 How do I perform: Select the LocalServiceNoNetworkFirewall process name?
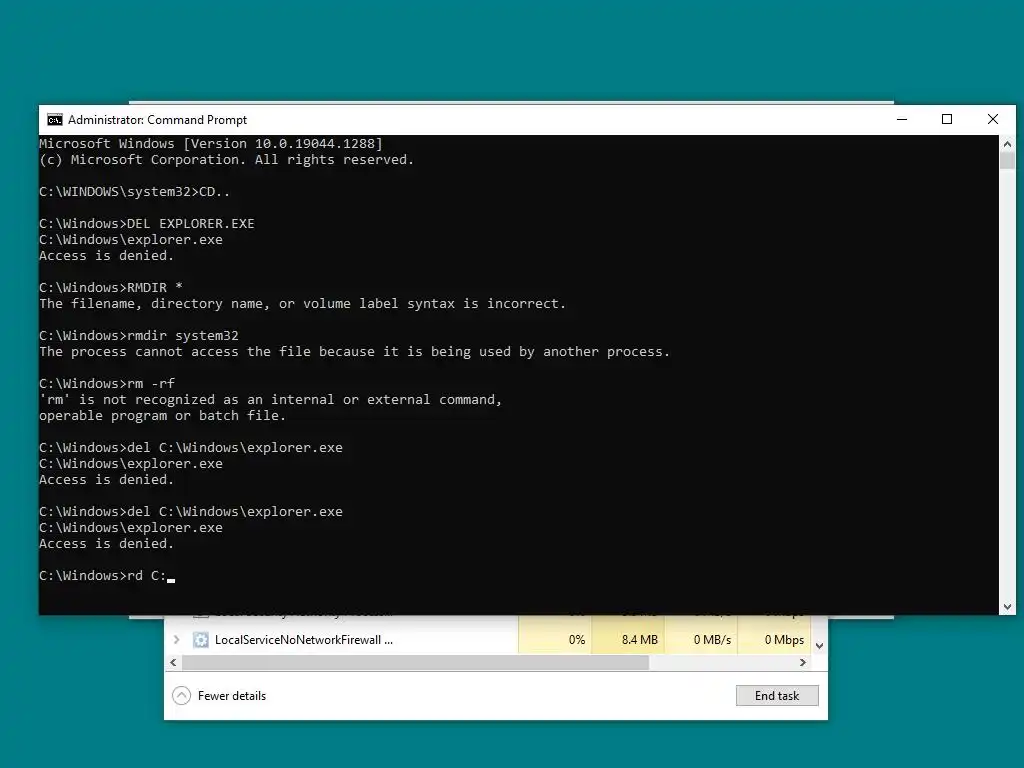[x=304, y=640]
